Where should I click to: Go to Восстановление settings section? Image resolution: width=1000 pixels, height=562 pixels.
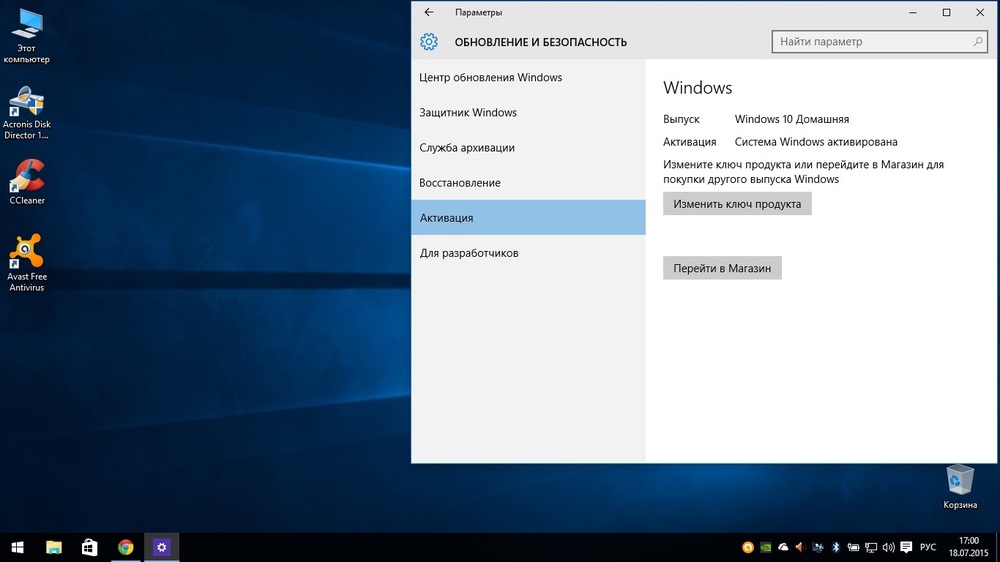tap(460, 183)
